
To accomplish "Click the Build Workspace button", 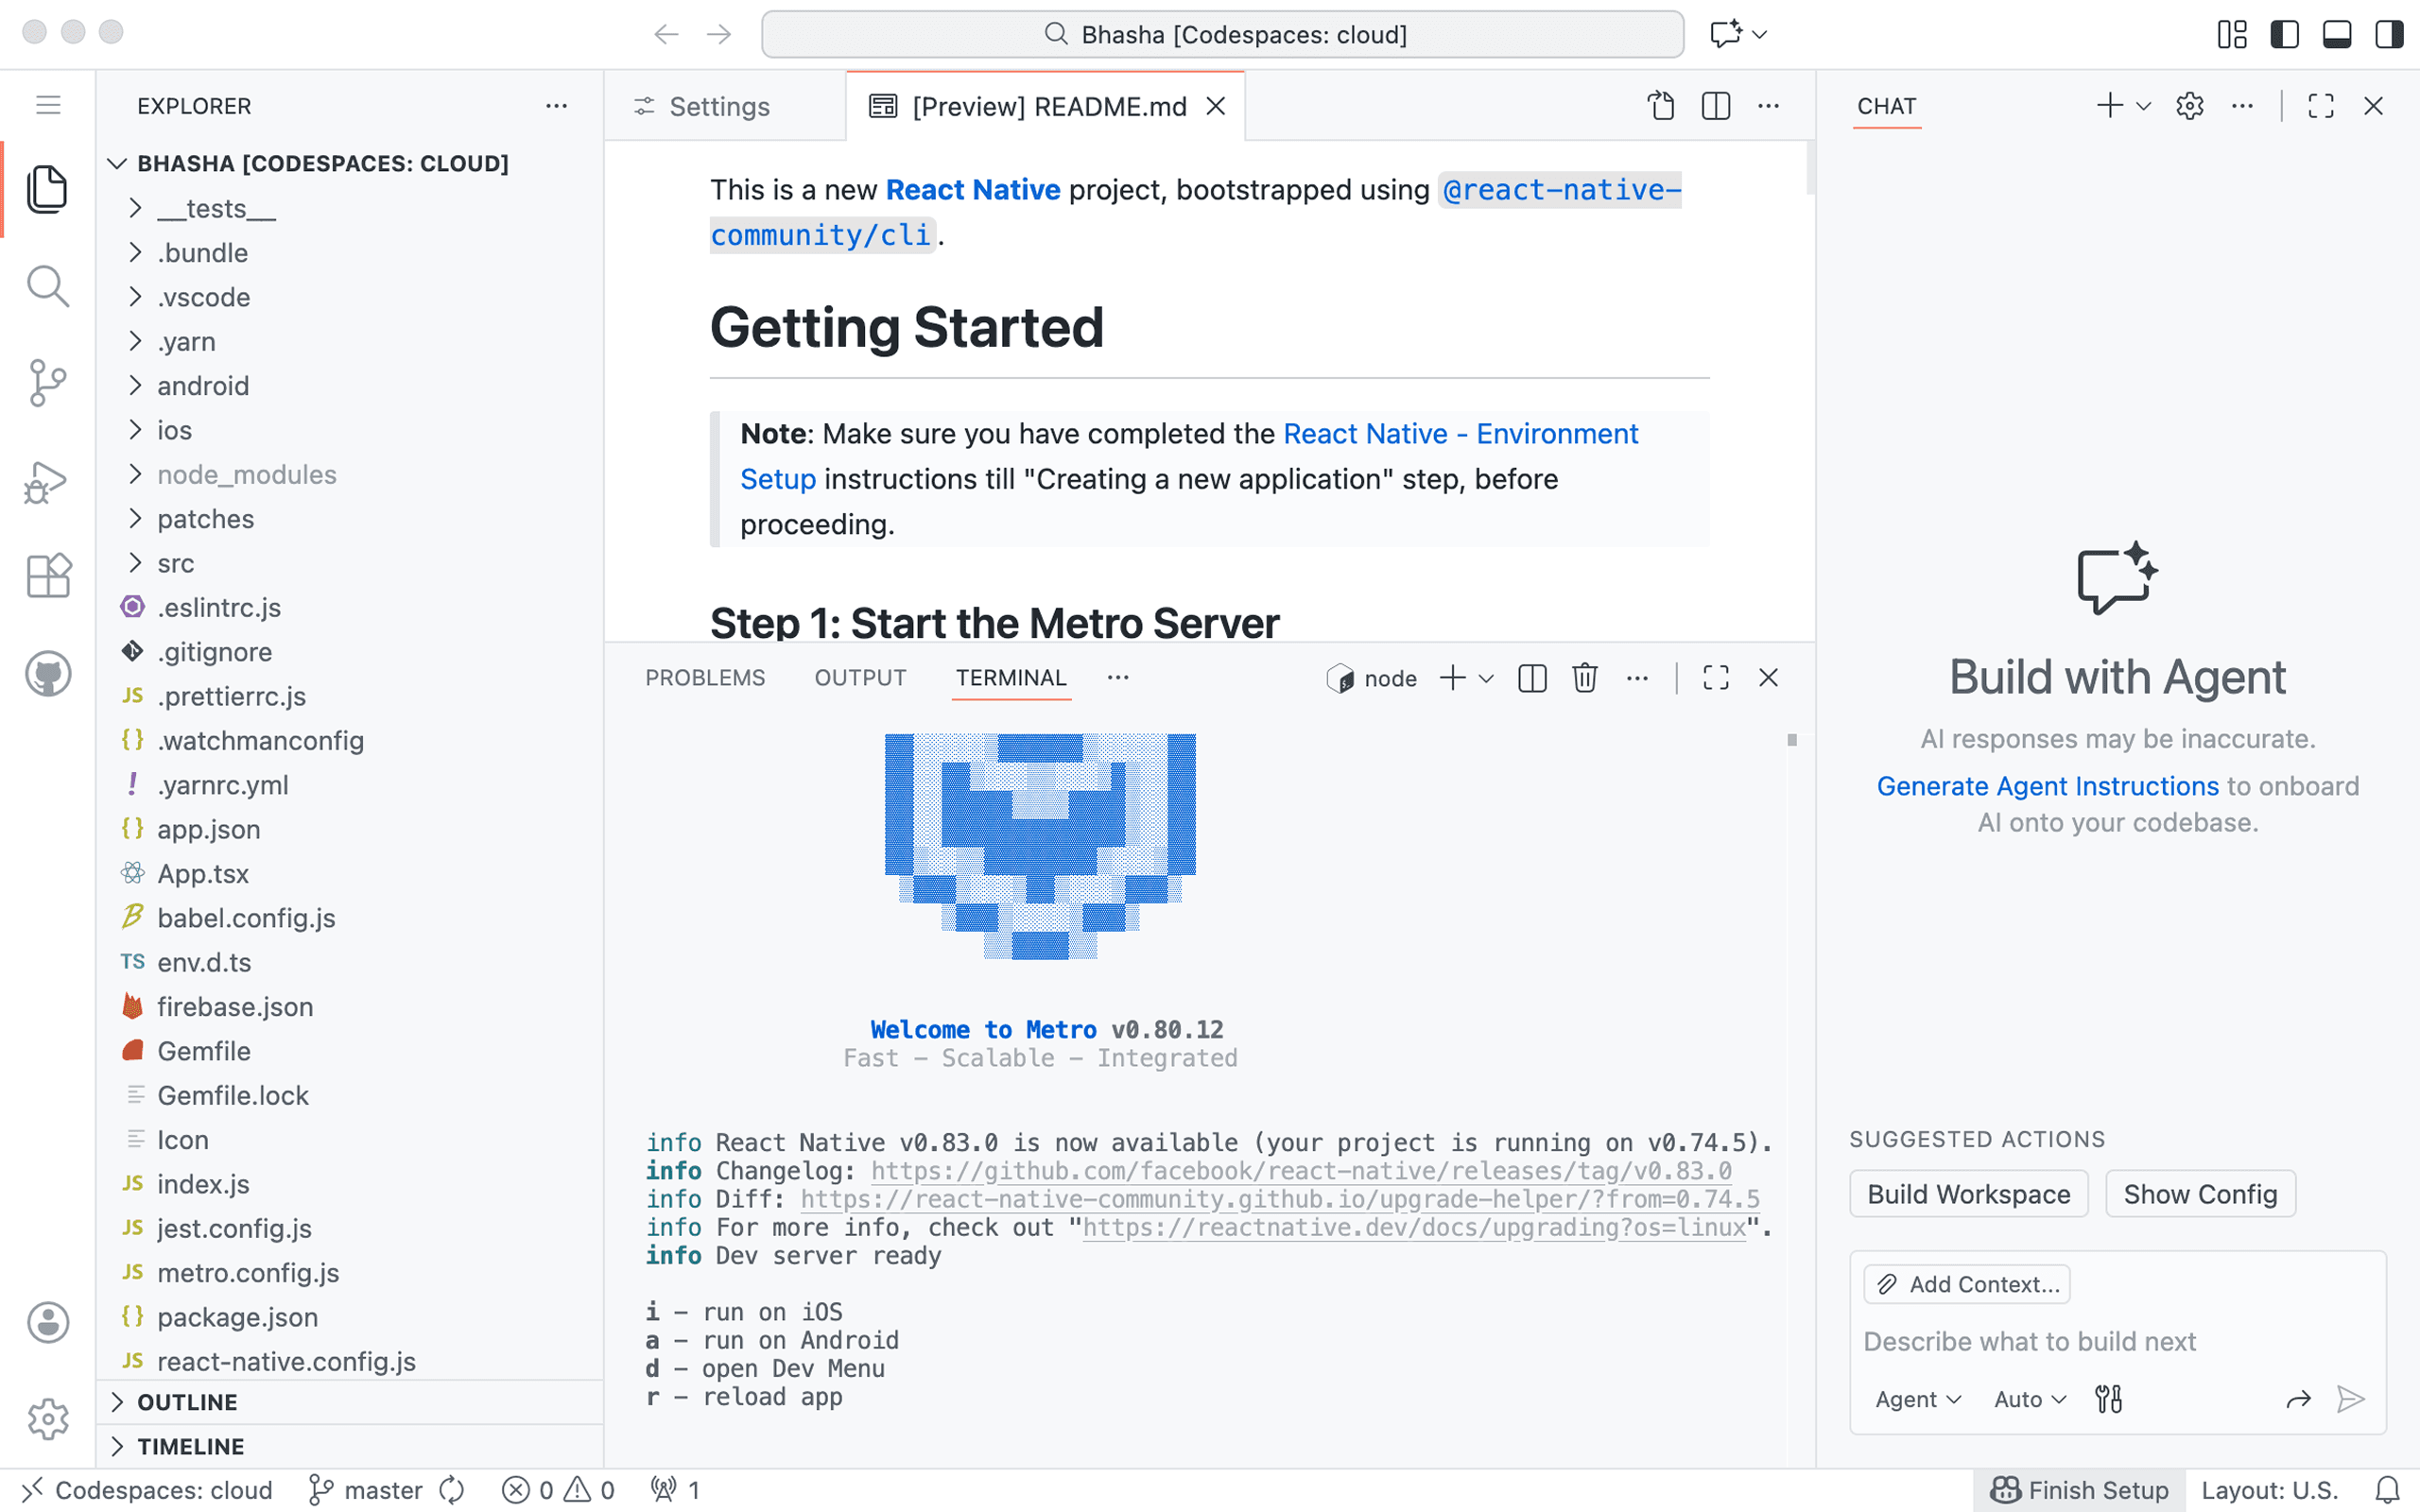I will tap(1968, 1194).
